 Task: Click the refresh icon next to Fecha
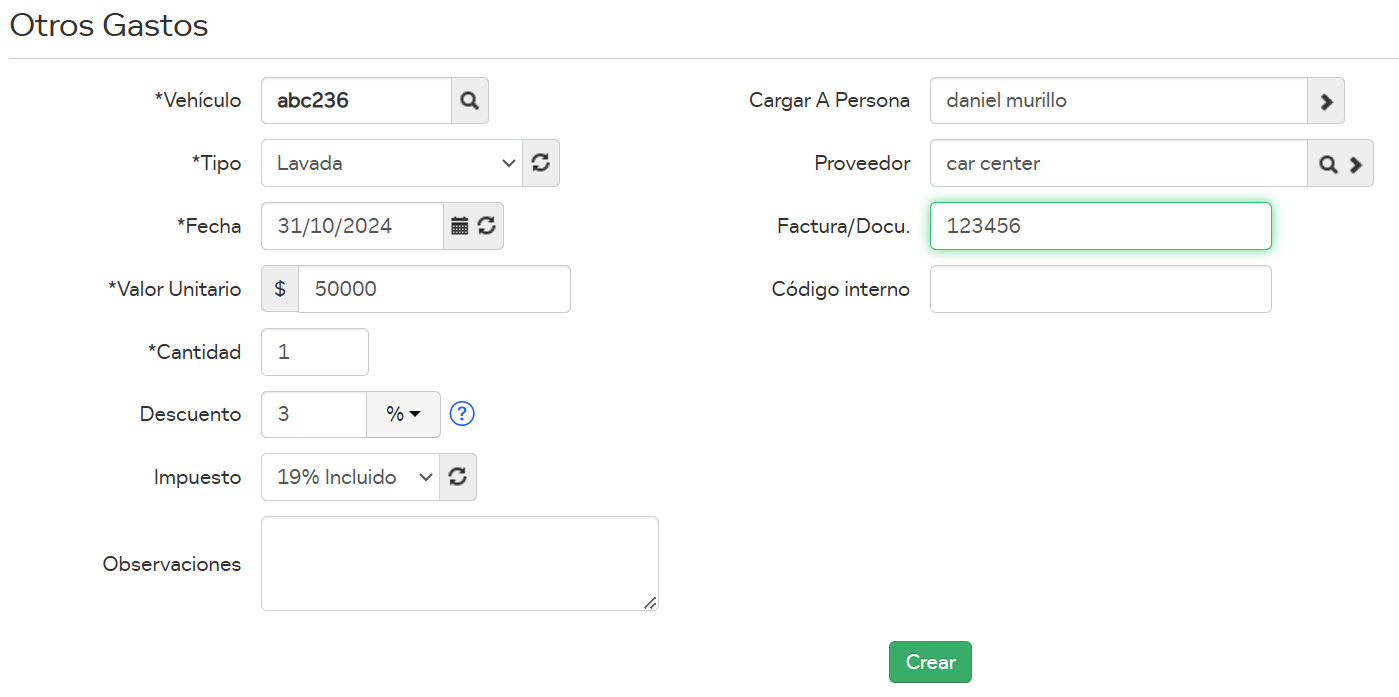[x=487, y=226]
